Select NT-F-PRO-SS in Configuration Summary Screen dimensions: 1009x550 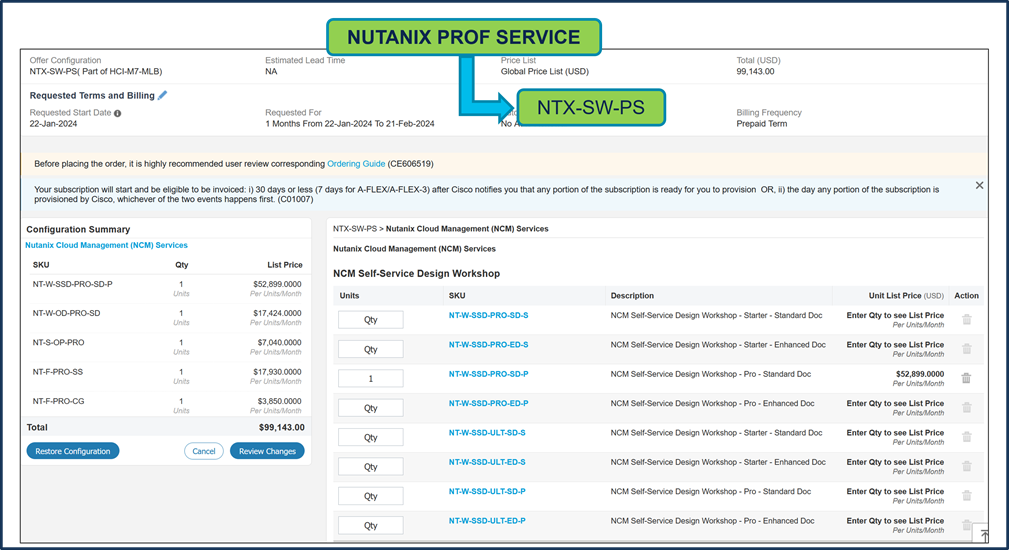[x=58, y=372]
